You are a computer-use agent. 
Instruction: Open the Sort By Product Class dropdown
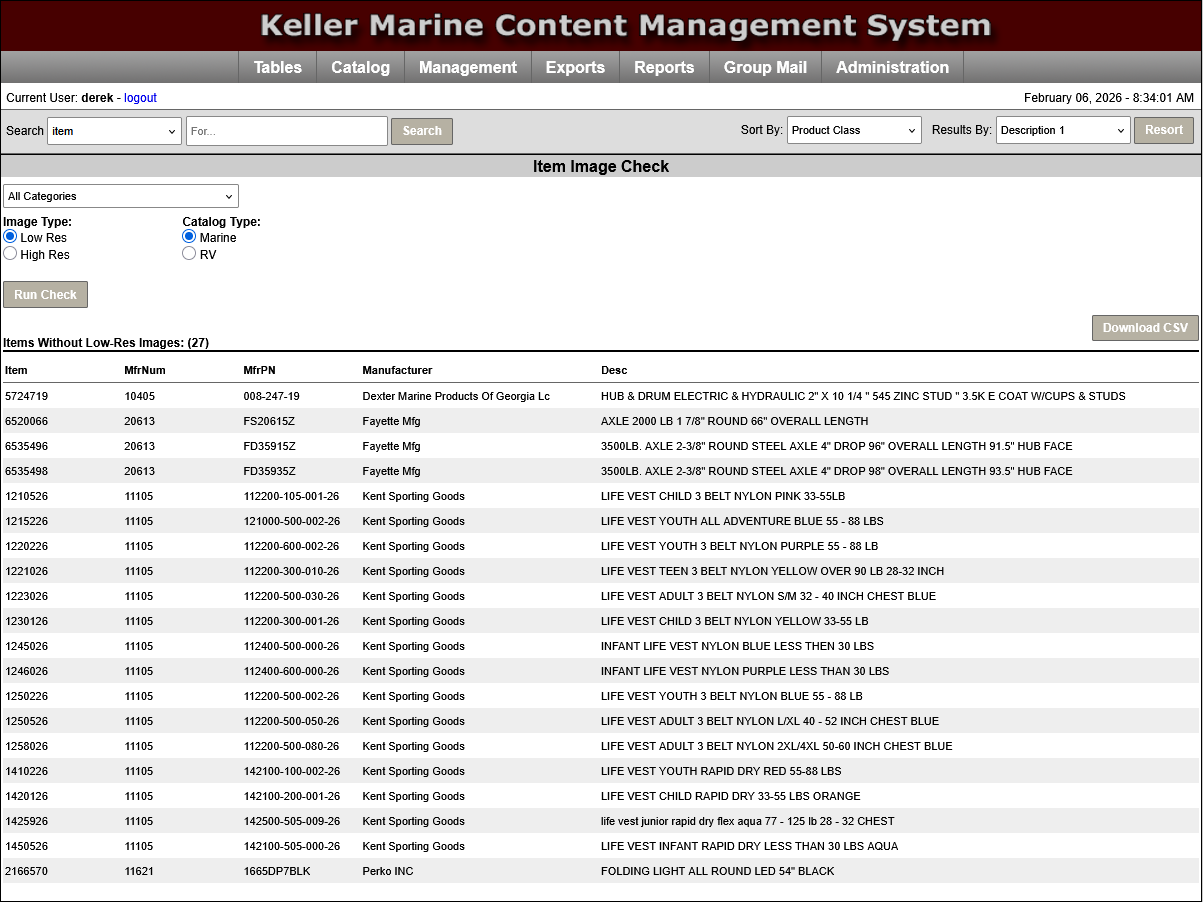coord(854,129)
